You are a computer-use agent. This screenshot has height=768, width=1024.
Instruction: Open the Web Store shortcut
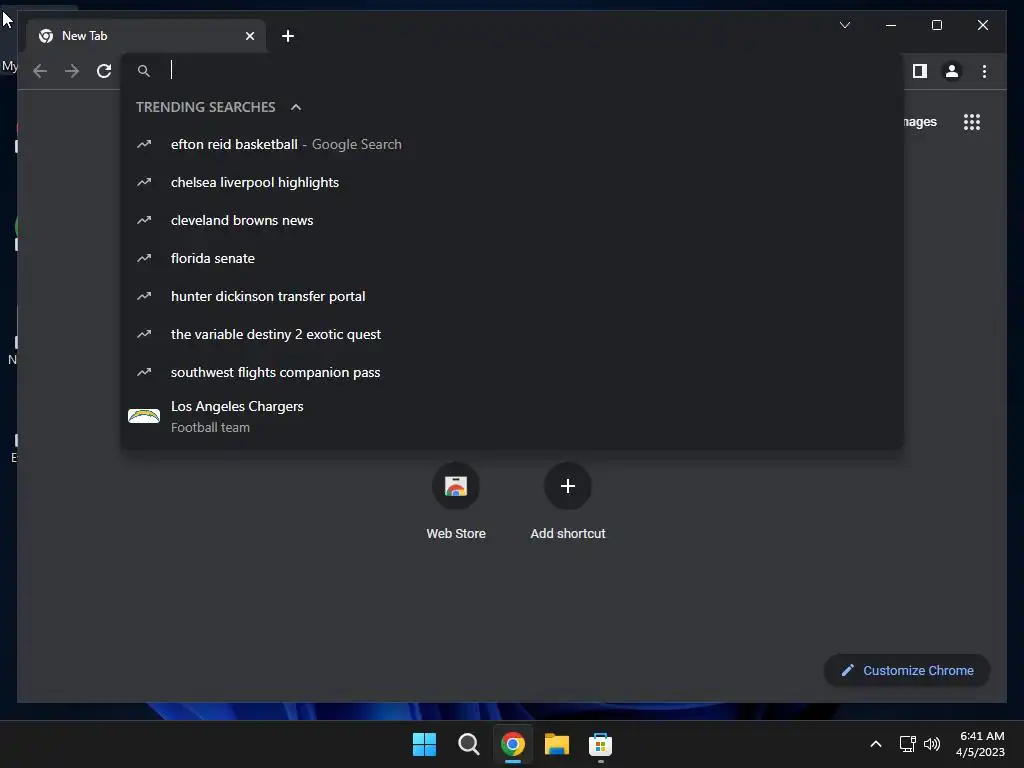[456, 501]
